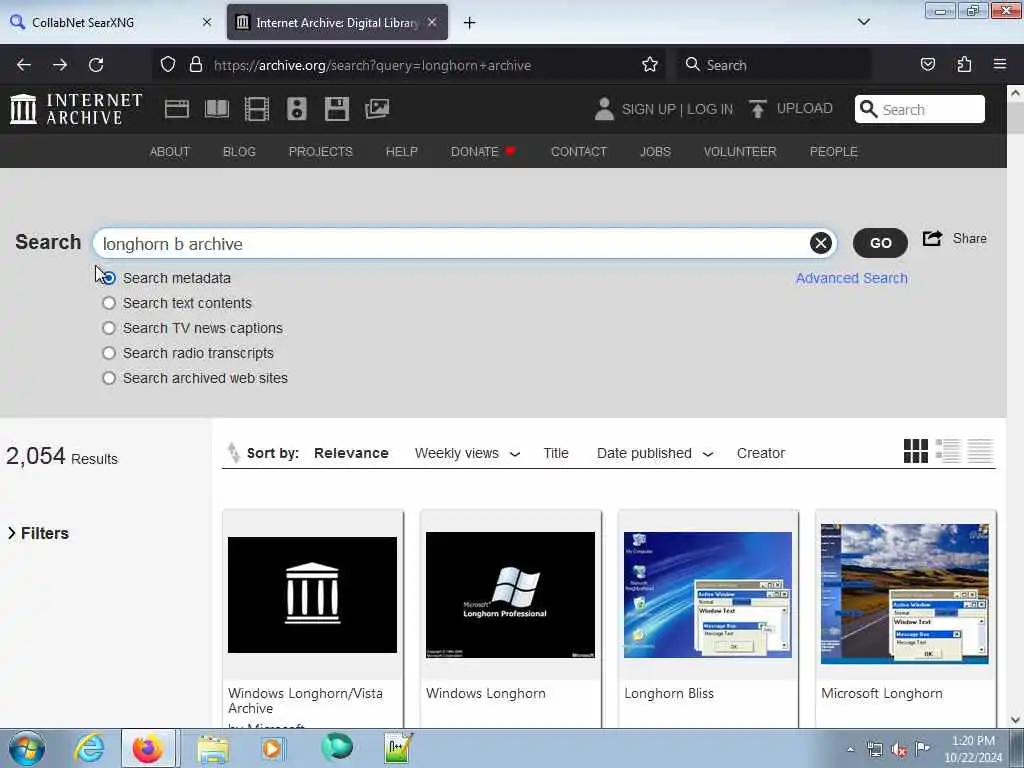Toggle the sort direction arrows icon
Image resolution: width=1024 pixels, height=768 pixels.
tap(233, 453)
